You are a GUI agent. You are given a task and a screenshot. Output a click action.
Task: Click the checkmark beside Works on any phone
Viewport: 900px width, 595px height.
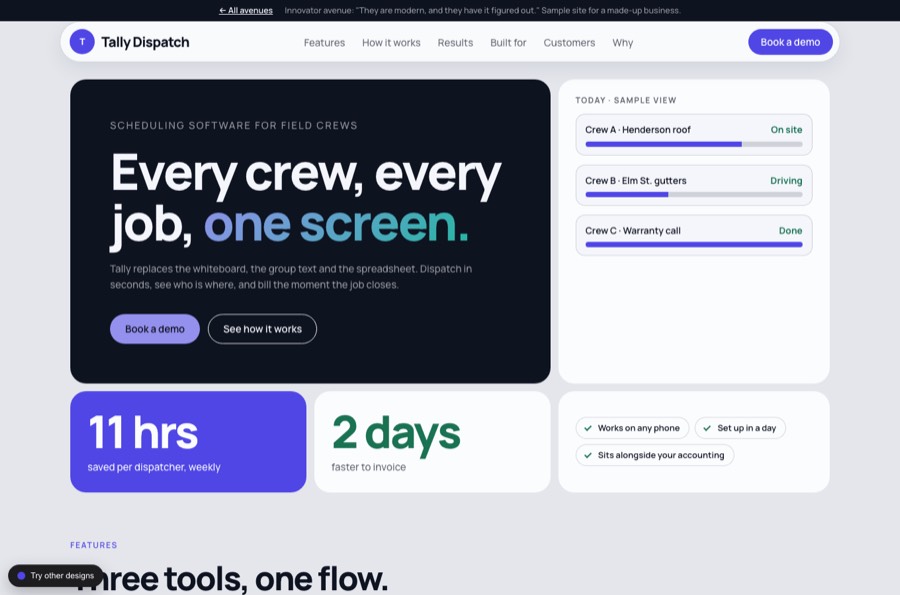pyautogui.click(x=588, y=428)
